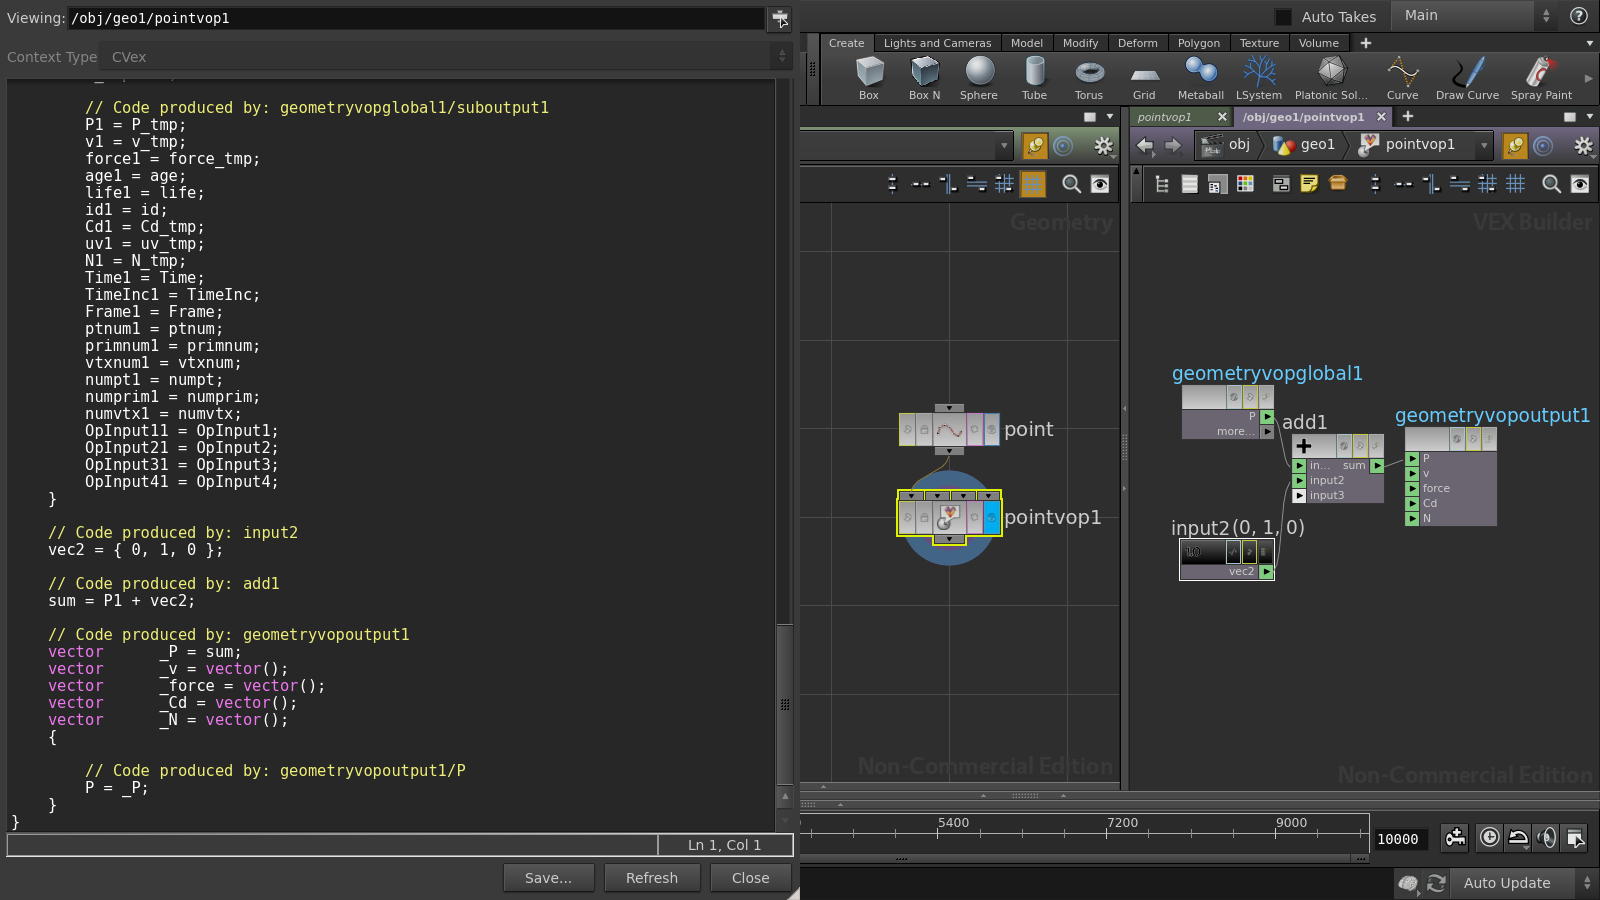Toggle the real-time clock playback button
Viewport: 1600px width, 900px height.
(x=1489, y=838)
